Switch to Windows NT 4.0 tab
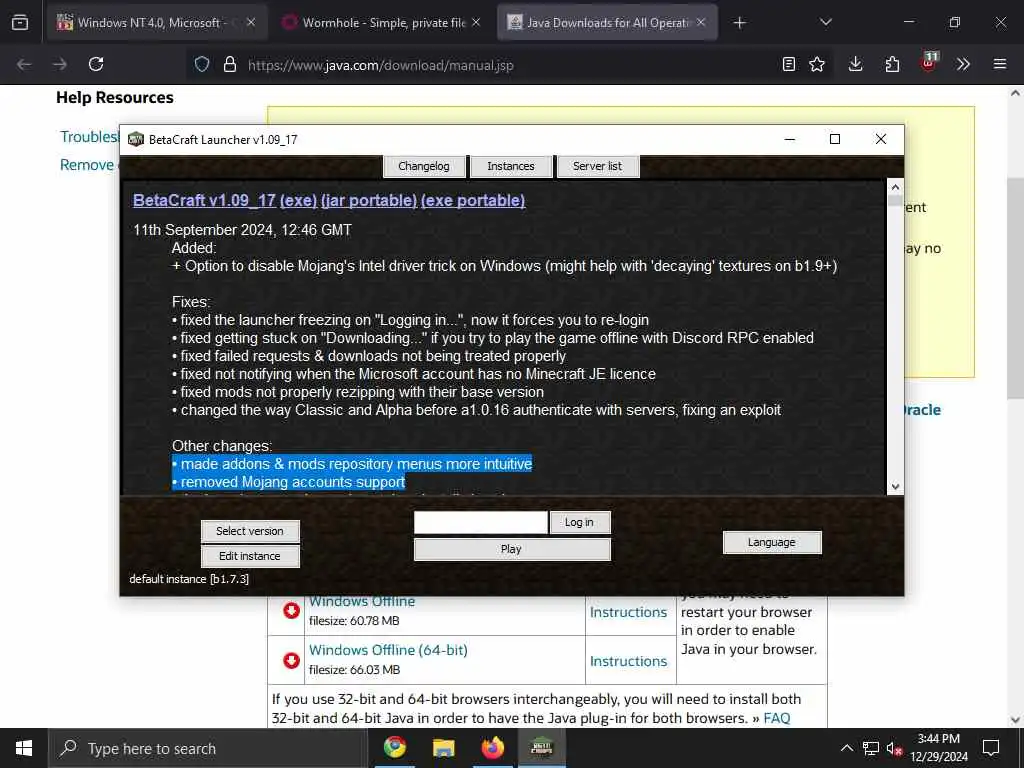The height and width of the screenshot is (768, 1024). tap(157, 23)
